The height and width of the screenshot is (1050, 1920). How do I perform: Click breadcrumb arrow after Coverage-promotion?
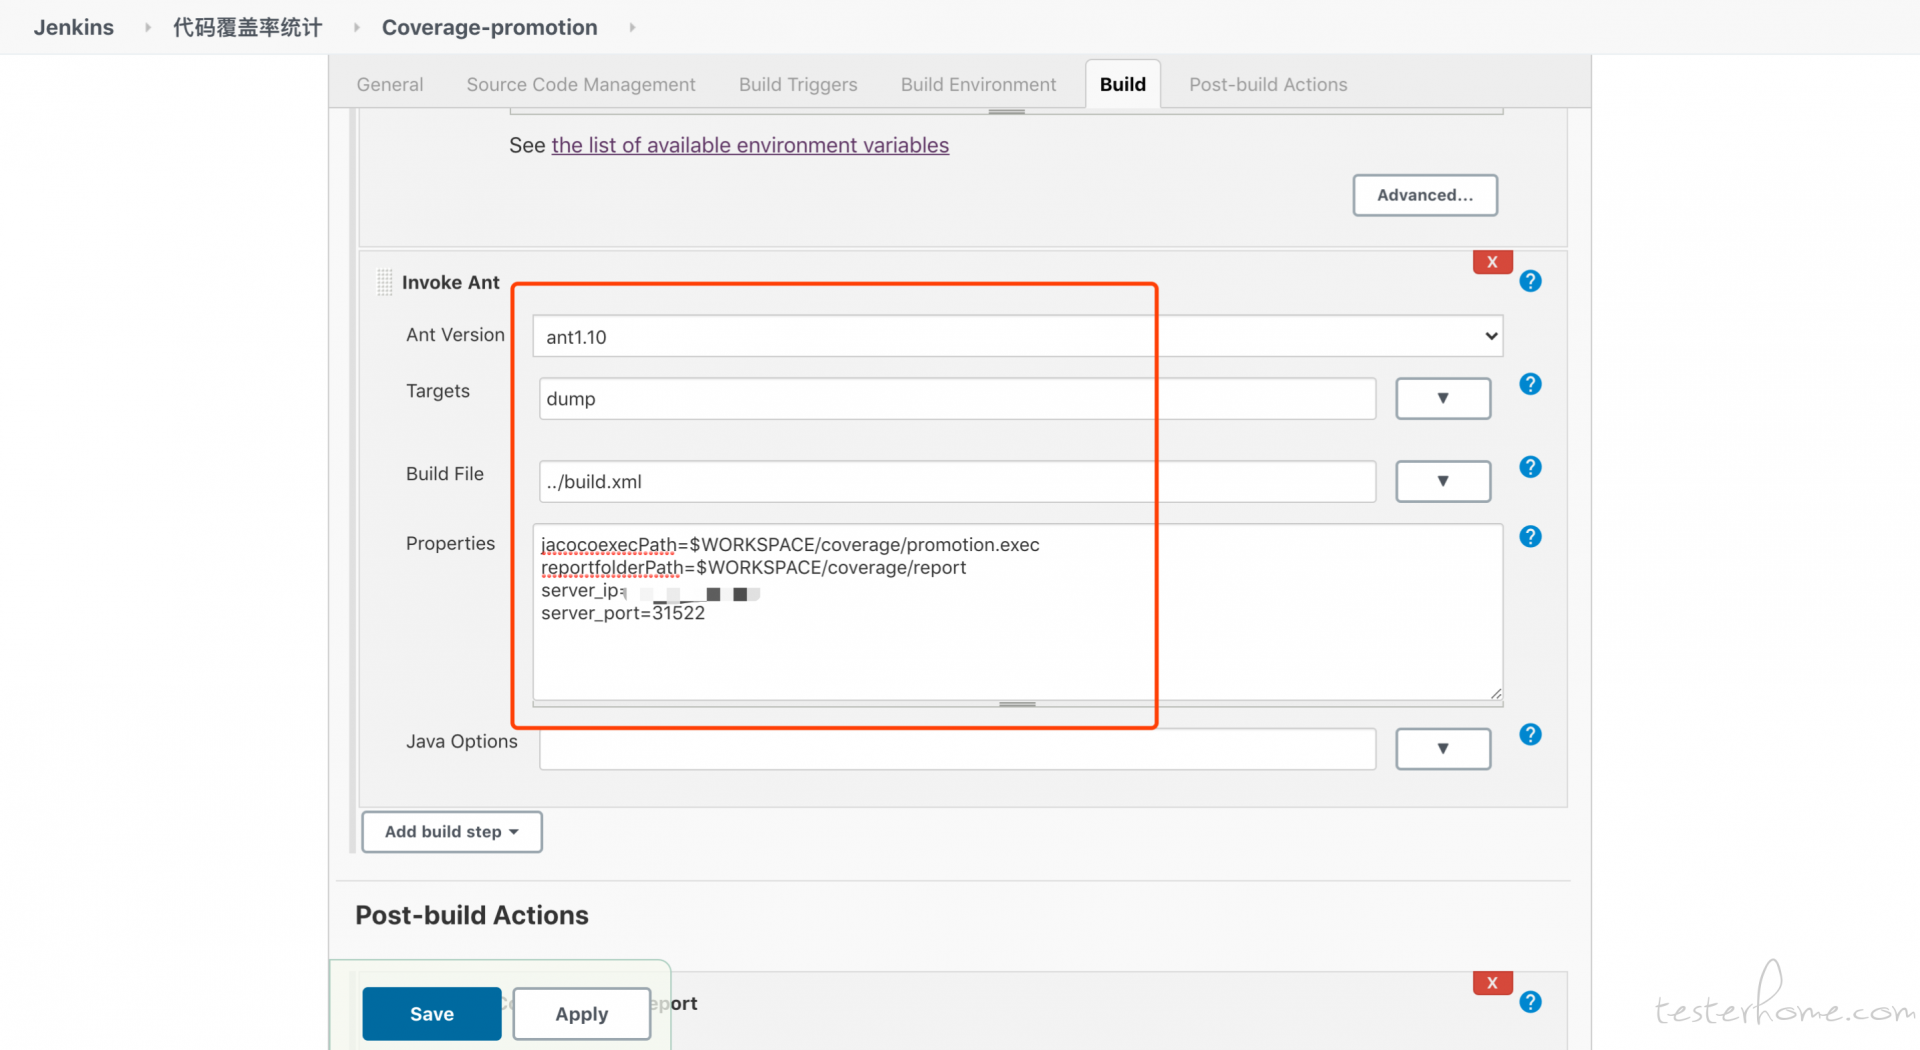pyautogui.click(x=632, y=27)
